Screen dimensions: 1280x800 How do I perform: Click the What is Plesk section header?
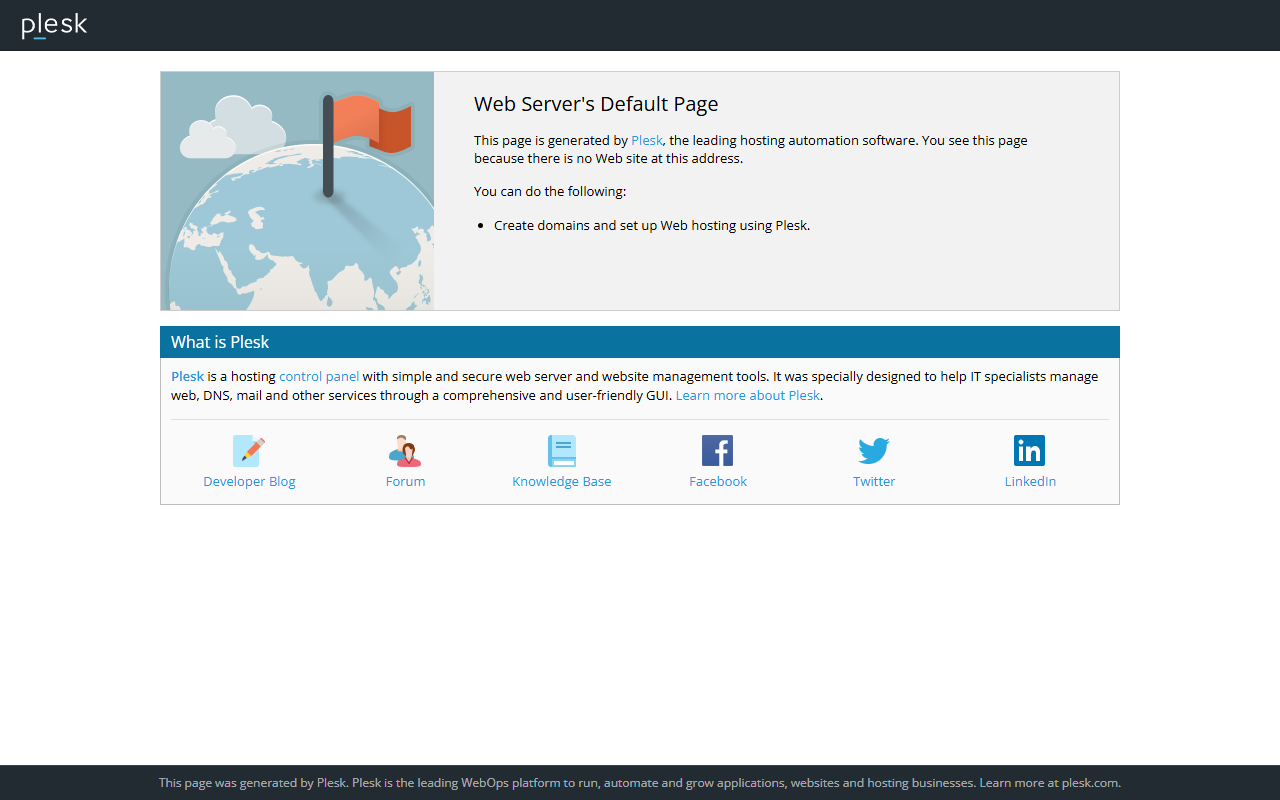pos(640,342)
